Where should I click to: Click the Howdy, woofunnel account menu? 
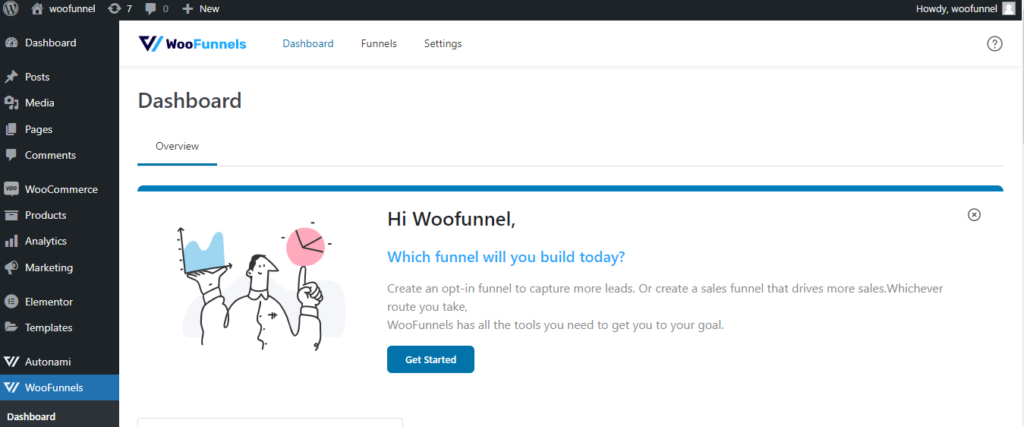966,8
